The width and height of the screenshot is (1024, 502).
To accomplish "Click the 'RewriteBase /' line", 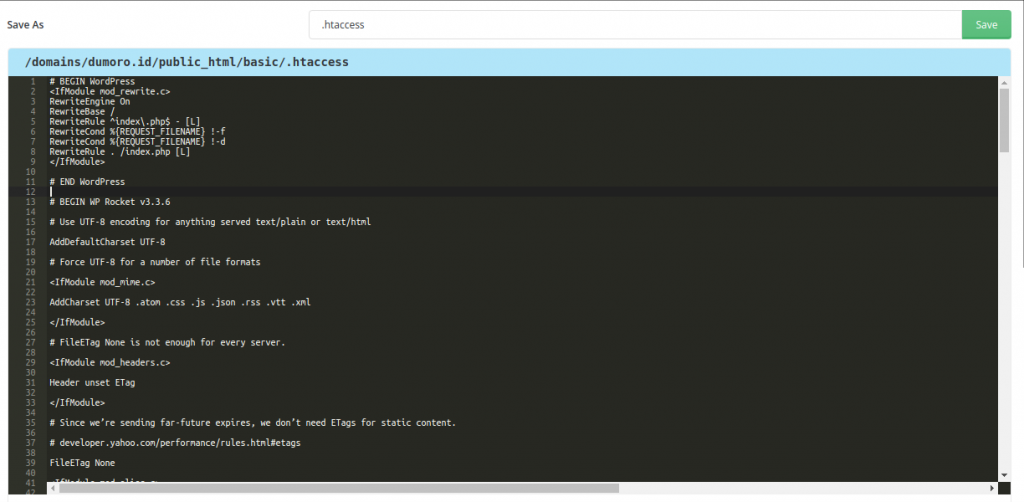I will point(82,112).
